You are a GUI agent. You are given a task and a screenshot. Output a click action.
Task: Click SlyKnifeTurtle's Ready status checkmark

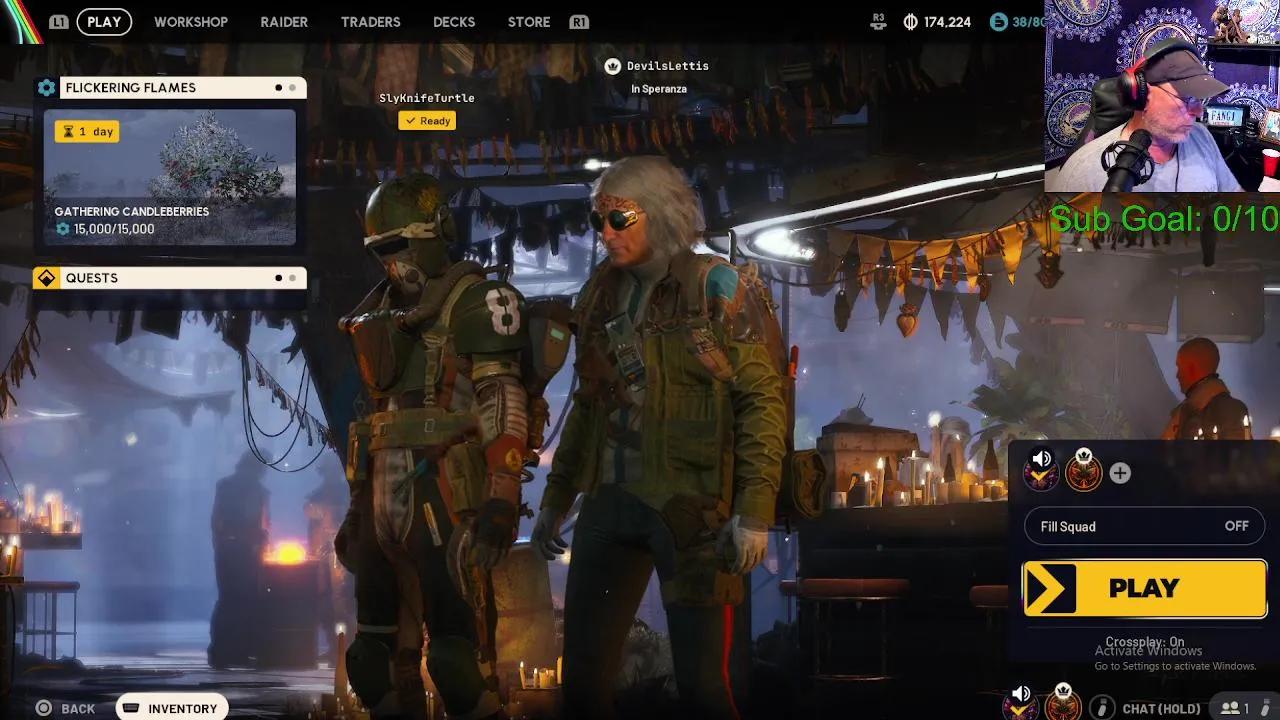click(x=411, y=120)
